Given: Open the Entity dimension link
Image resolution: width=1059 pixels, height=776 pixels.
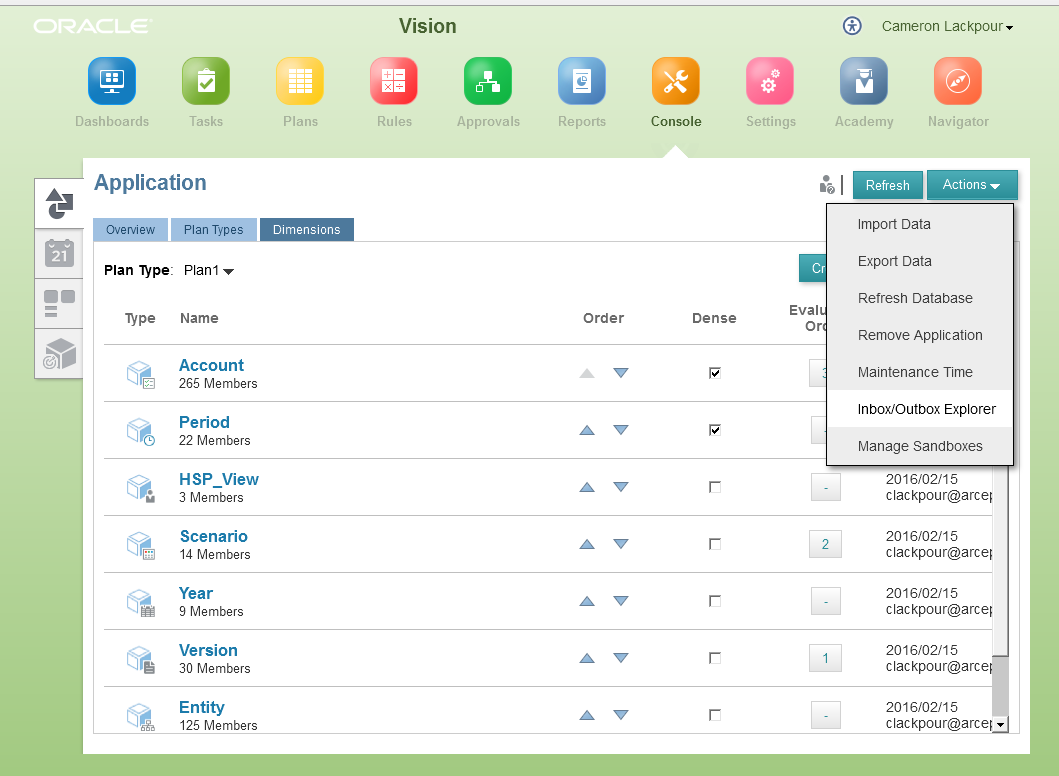Looking at the screenshot, I should point(201,707).
